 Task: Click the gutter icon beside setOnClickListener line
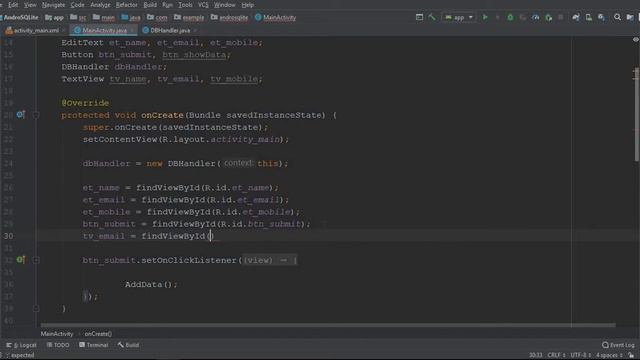(x=20, y=260)
